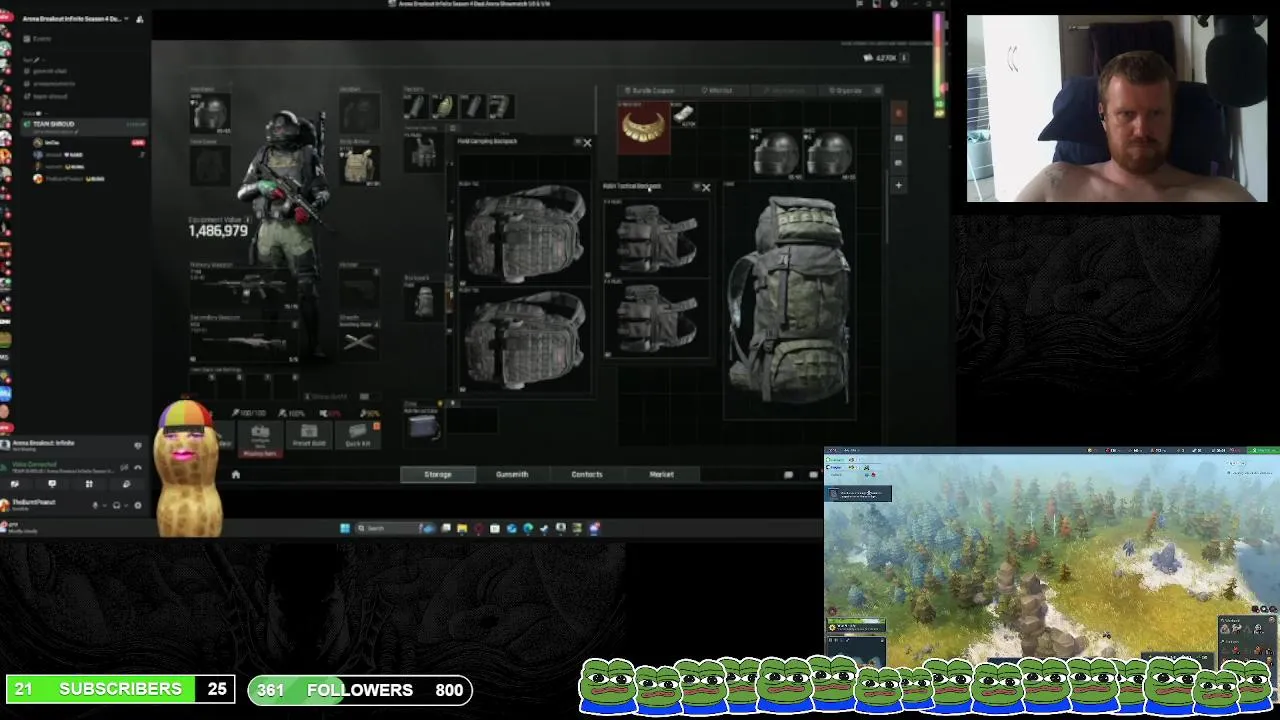The image size is (1280, 720).
Task: Close the Tactical Backpack panel
Action: tap(706, 187)
